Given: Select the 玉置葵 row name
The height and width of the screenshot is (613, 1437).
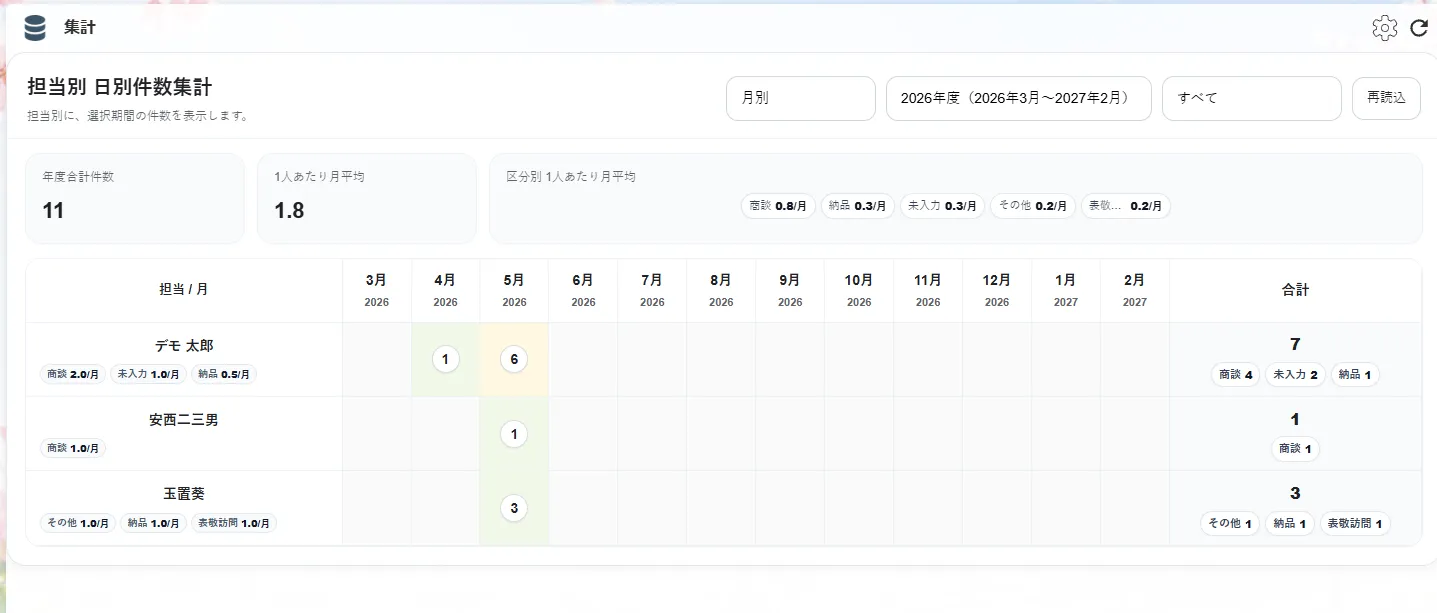Looking at the screenshot, I should tap(184, 494).
